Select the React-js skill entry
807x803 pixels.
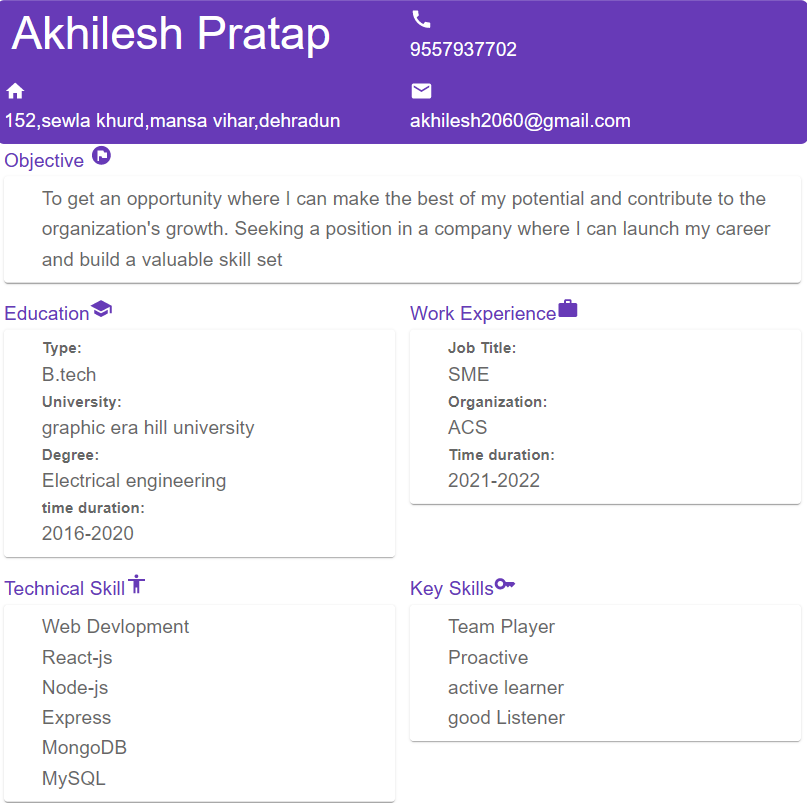[x=77, y=657]
